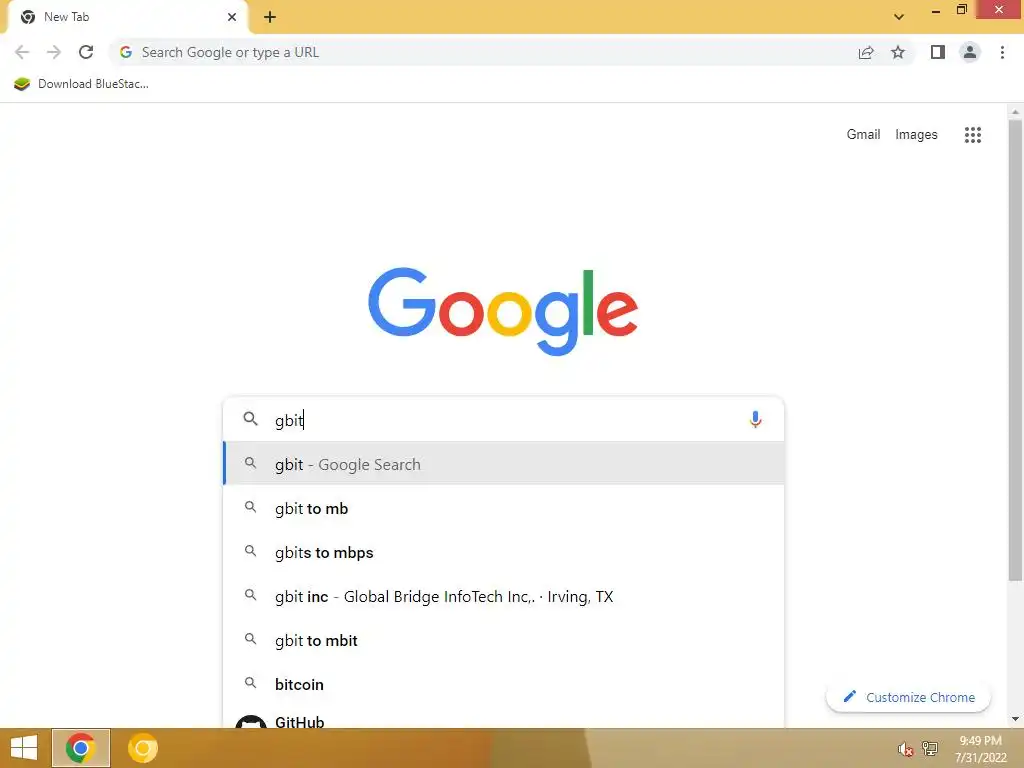Close the New Tab tab

[x=232, y=17]
